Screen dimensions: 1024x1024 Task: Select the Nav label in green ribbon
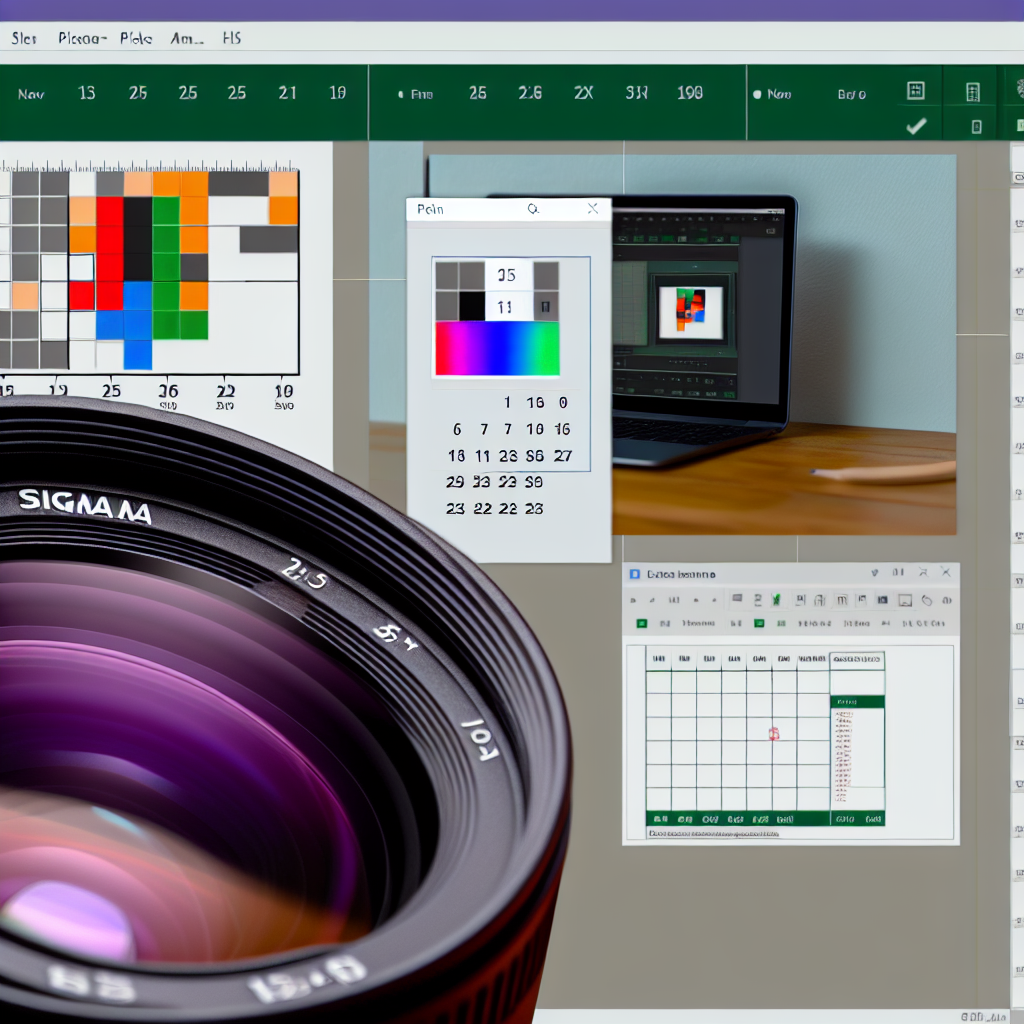click(x=31, y=94)
